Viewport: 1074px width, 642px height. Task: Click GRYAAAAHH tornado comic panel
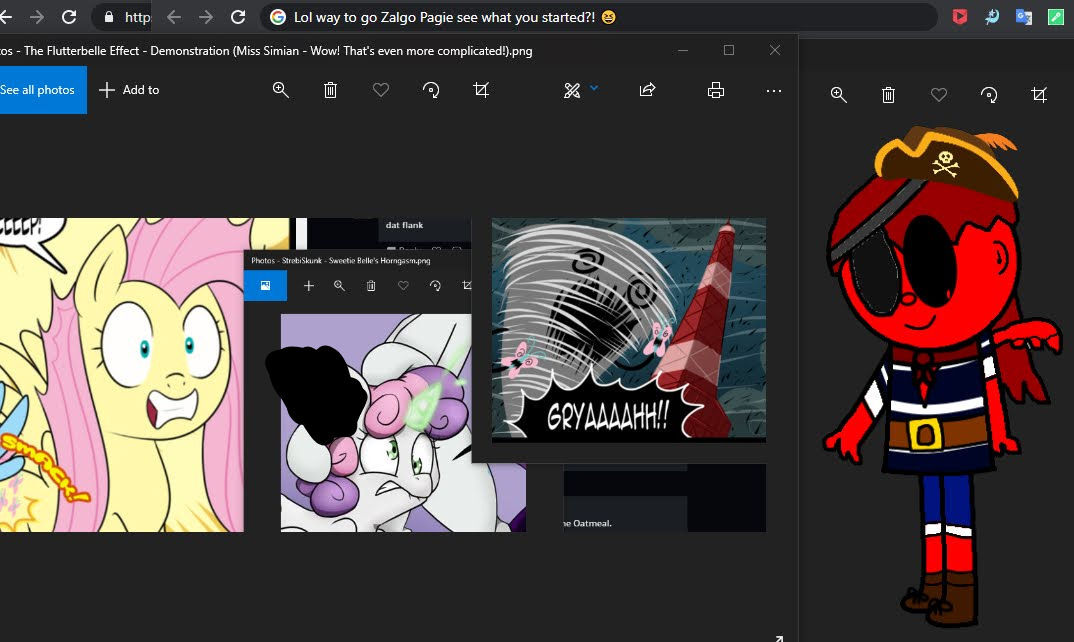click(x=629, y=329)
